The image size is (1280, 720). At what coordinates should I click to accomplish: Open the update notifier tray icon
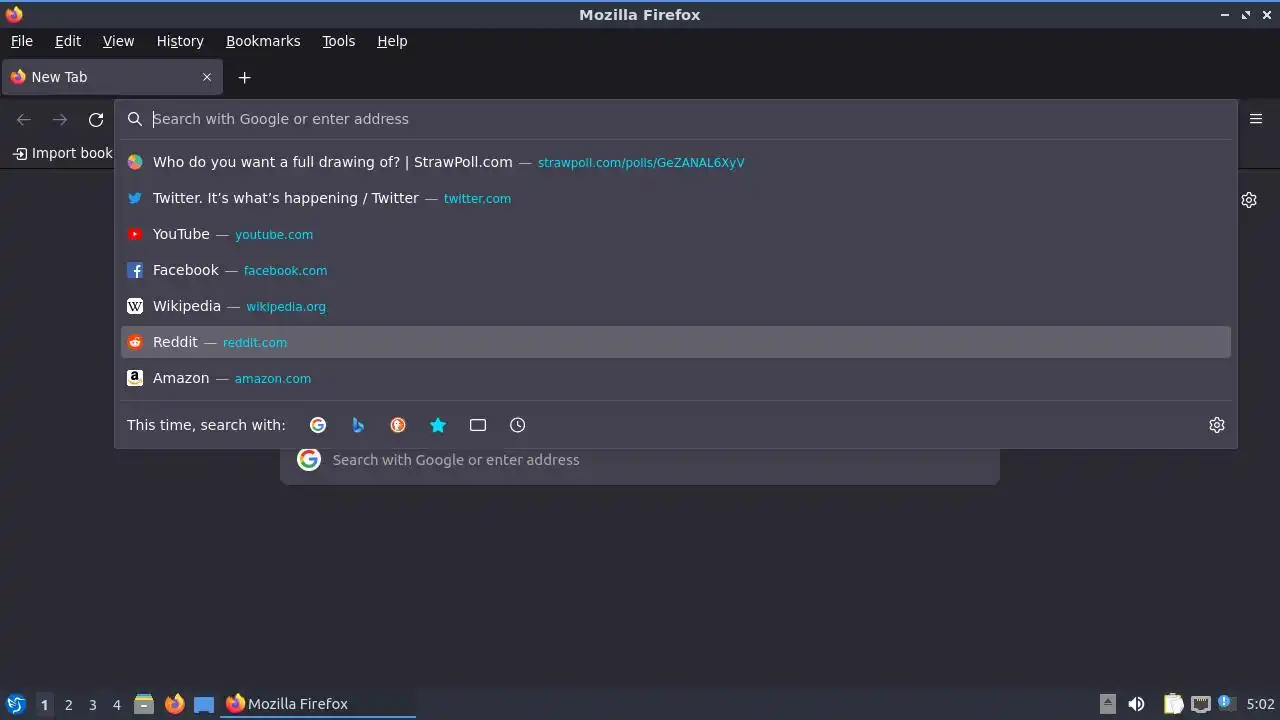[1226, 703]
